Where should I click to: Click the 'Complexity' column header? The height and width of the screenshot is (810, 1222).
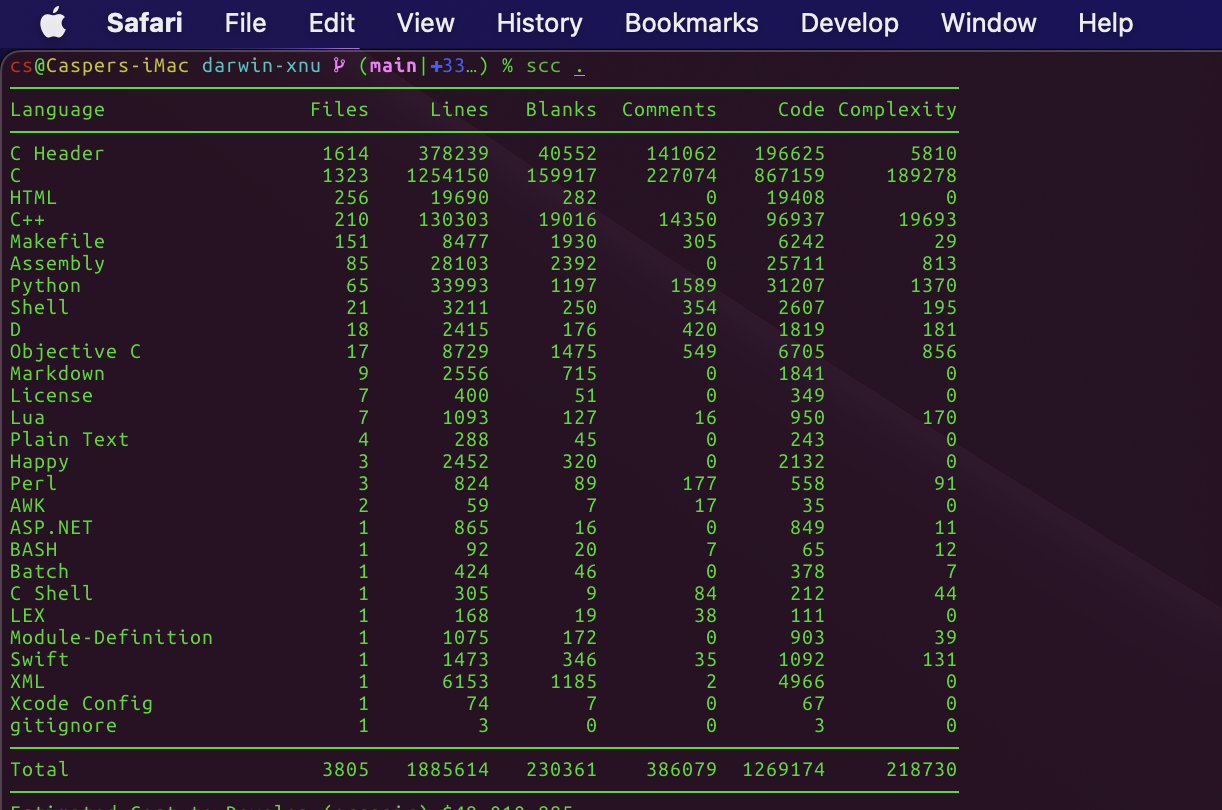click(x=897, y=110)
